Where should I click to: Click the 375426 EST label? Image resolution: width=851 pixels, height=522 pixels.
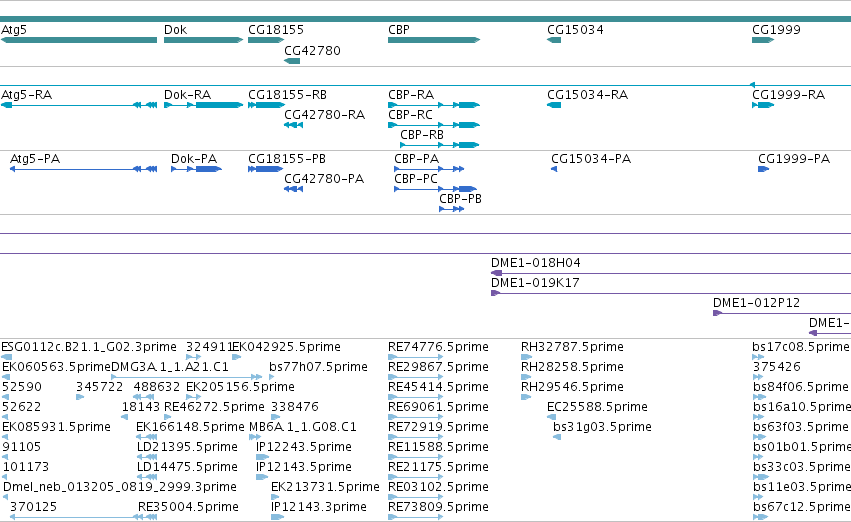pyautogui.click(x=777, y=367)
